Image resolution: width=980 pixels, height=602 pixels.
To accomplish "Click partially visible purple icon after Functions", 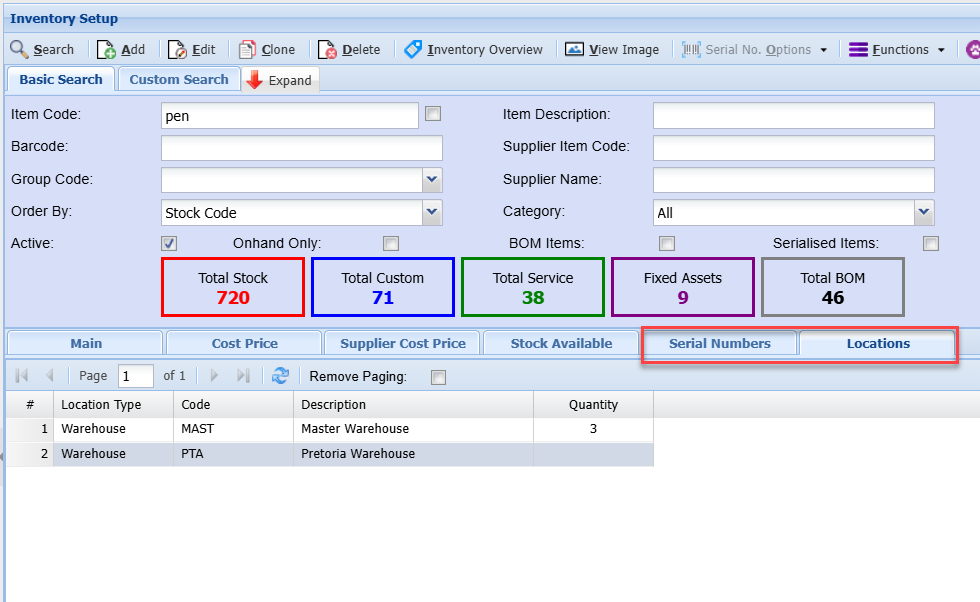I will coord(973,49).
